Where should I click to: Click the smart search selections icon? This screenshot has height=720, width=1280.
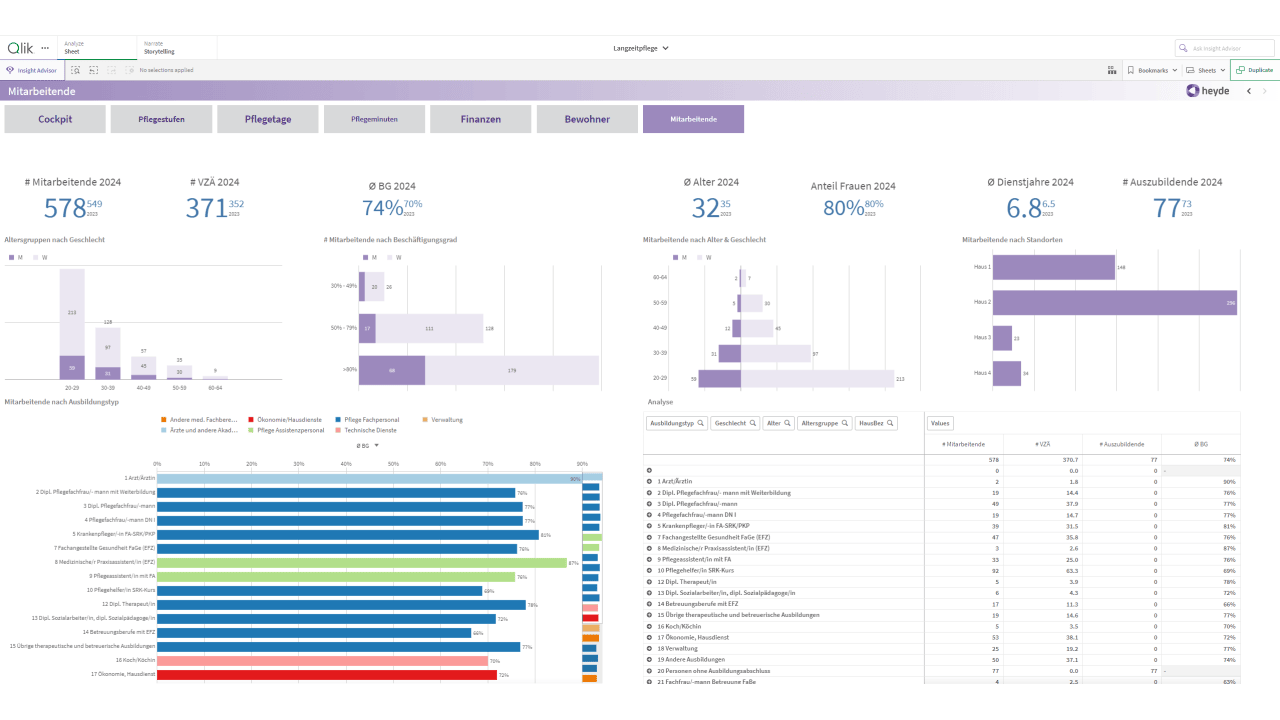pos(76,70)
